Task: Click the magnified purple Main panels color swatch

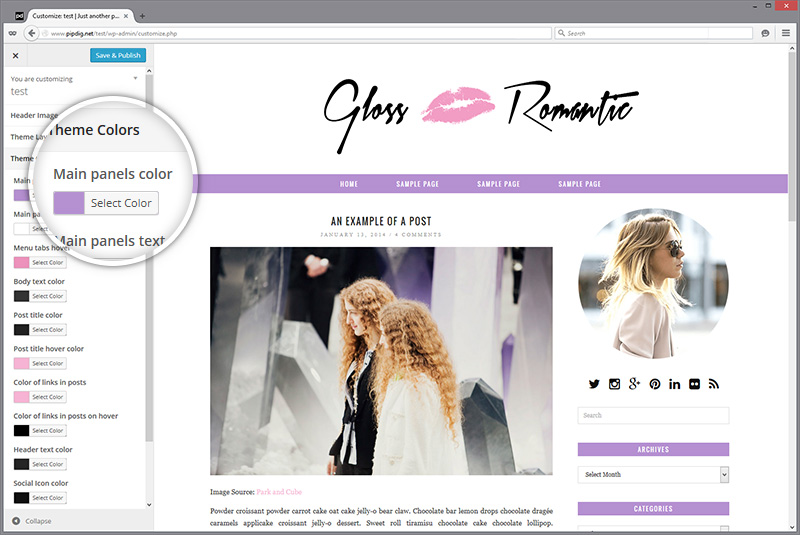Action: click(69, 203)
